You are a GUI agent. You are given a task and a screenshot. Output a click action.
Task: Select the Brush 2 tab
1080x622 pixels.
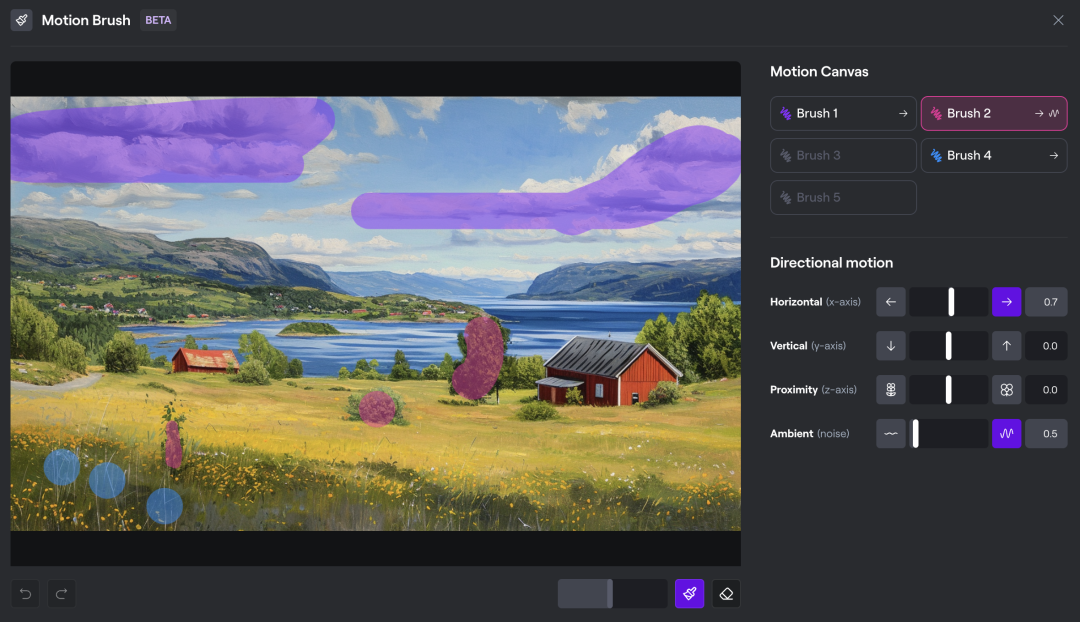(994, 114)
